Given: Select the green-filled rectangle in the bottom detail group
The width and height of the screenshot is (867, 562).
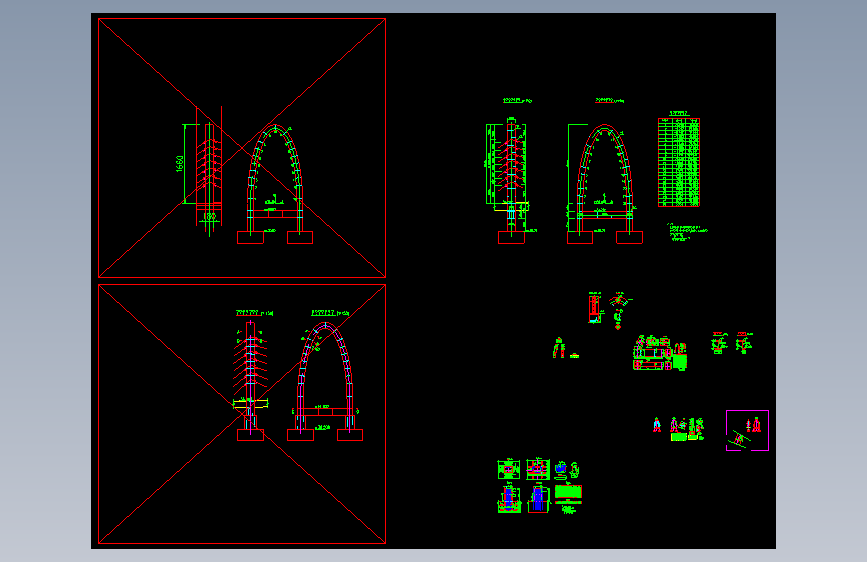Looking at the screenshot, I should coord(568,492).
